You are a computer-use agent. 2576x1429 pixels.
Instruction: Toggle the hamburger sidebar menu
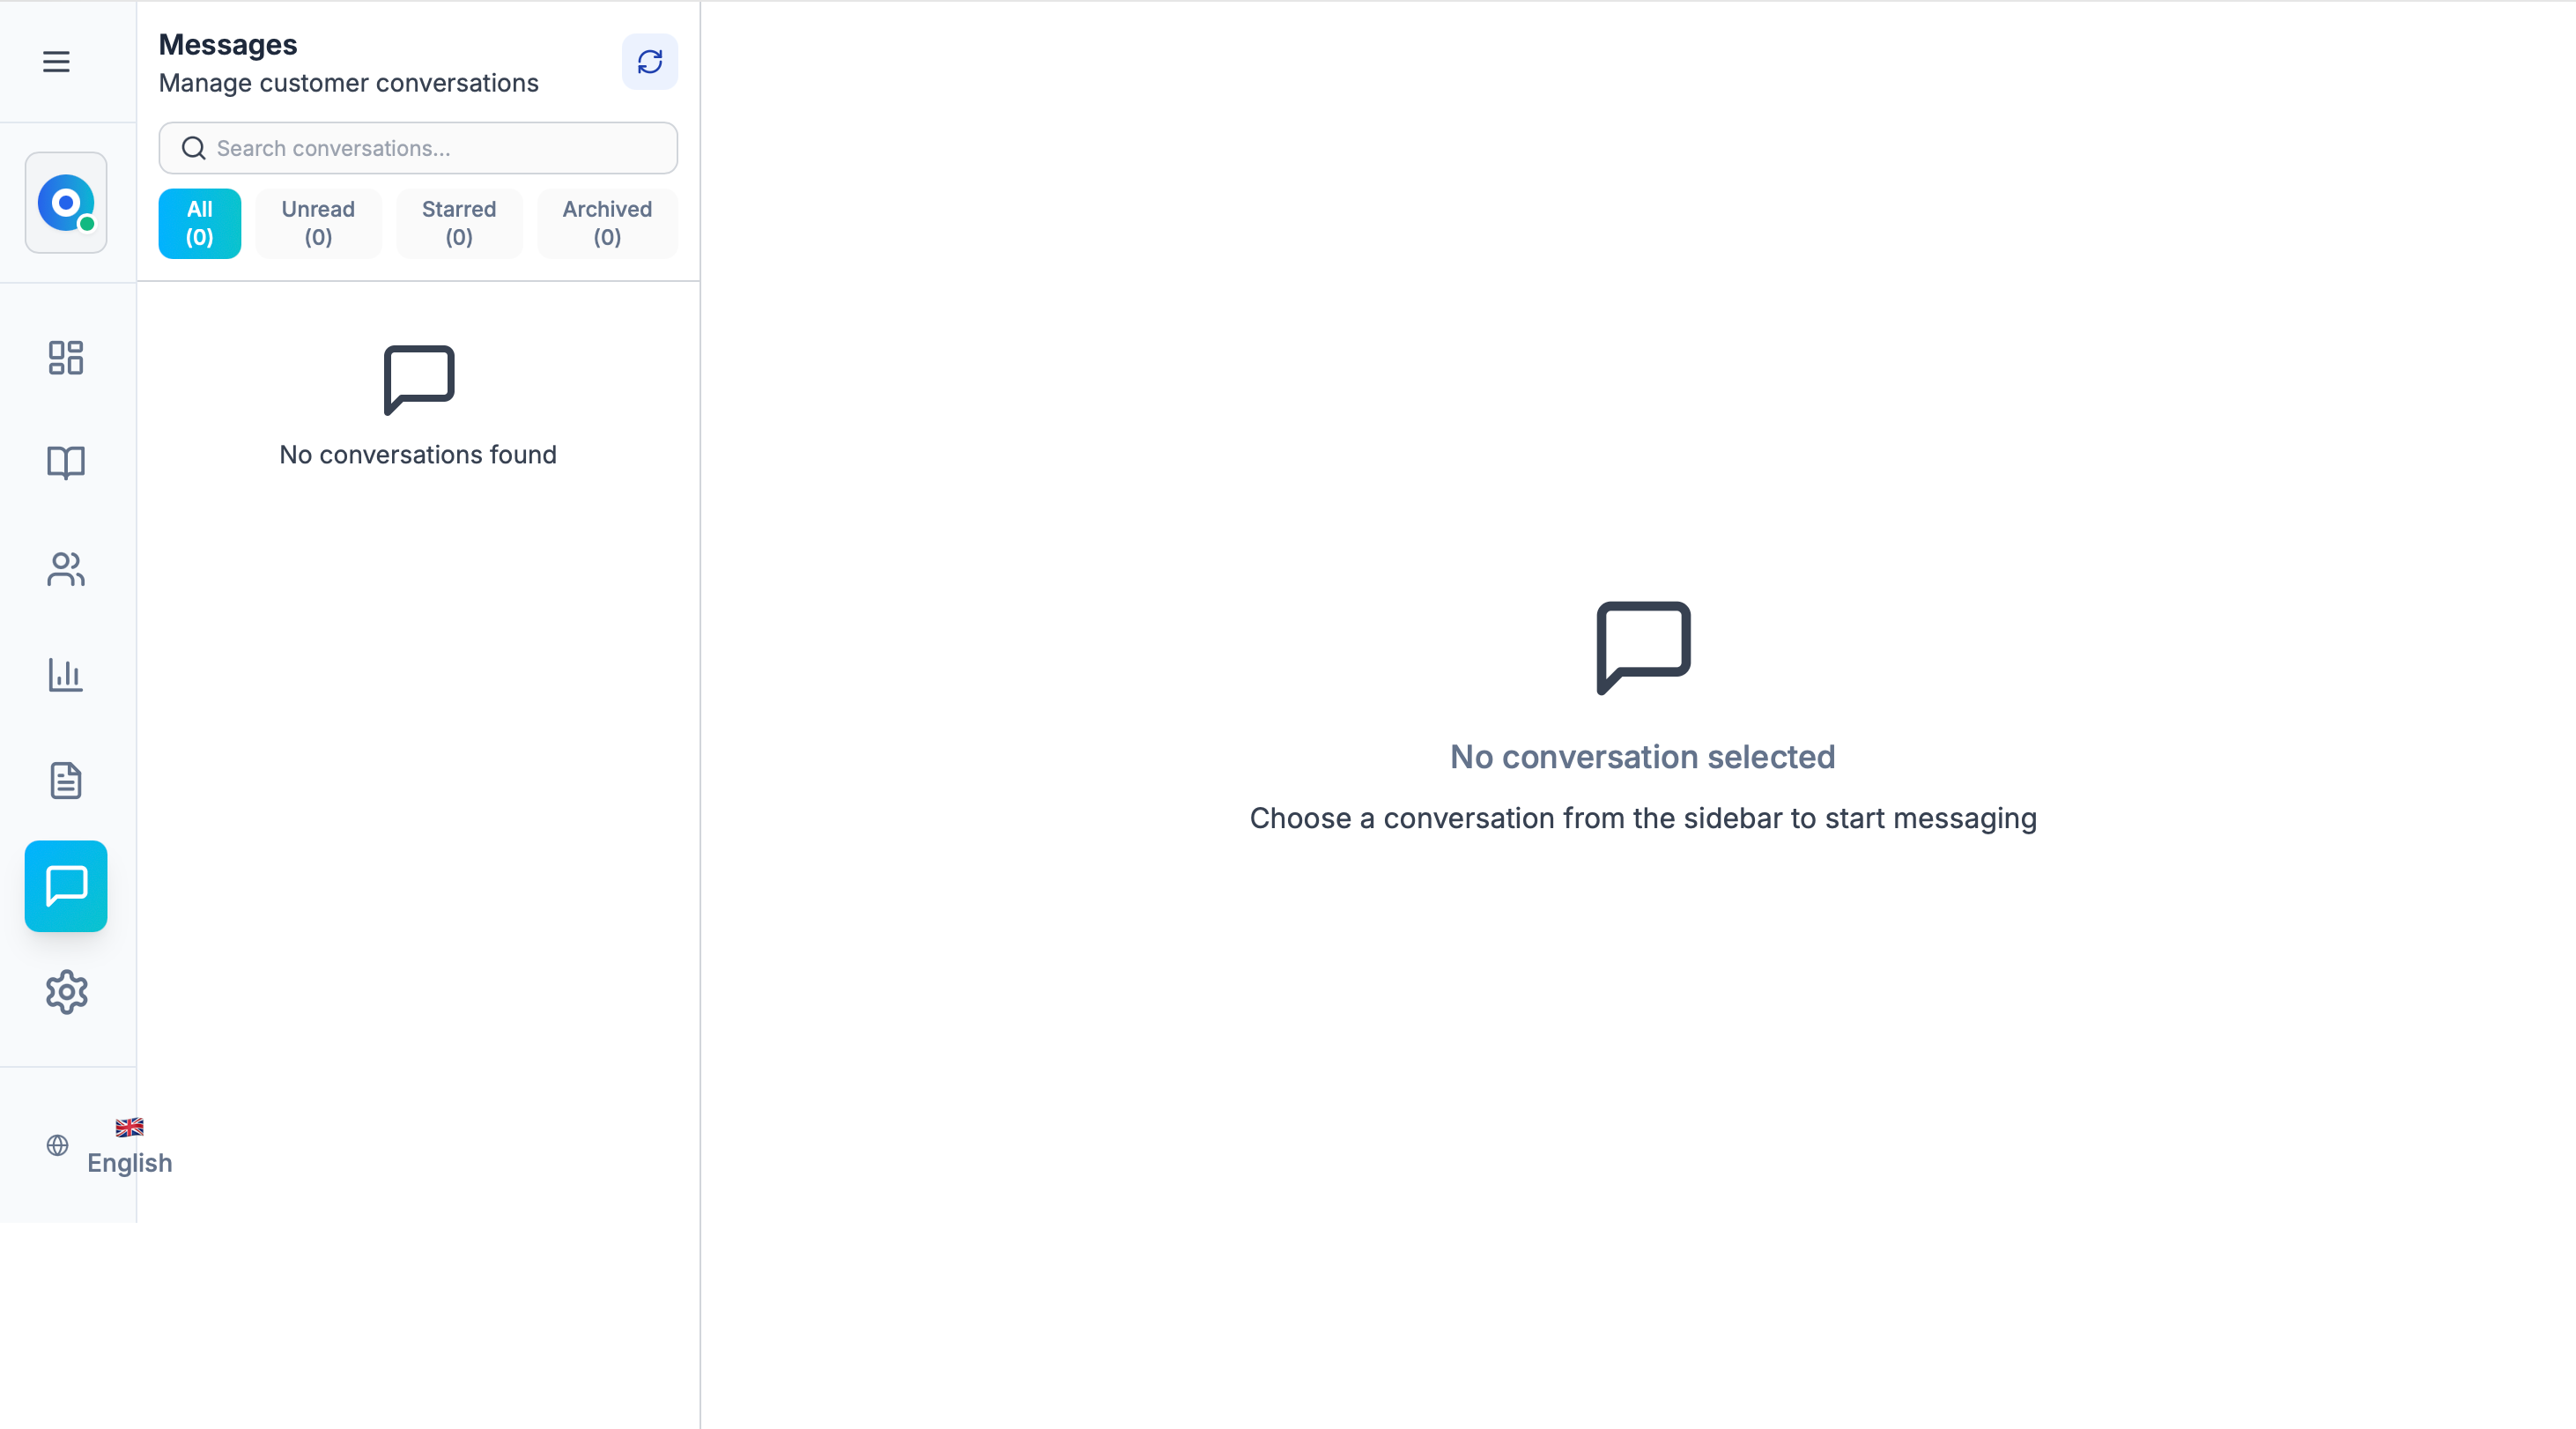[56, 62]
